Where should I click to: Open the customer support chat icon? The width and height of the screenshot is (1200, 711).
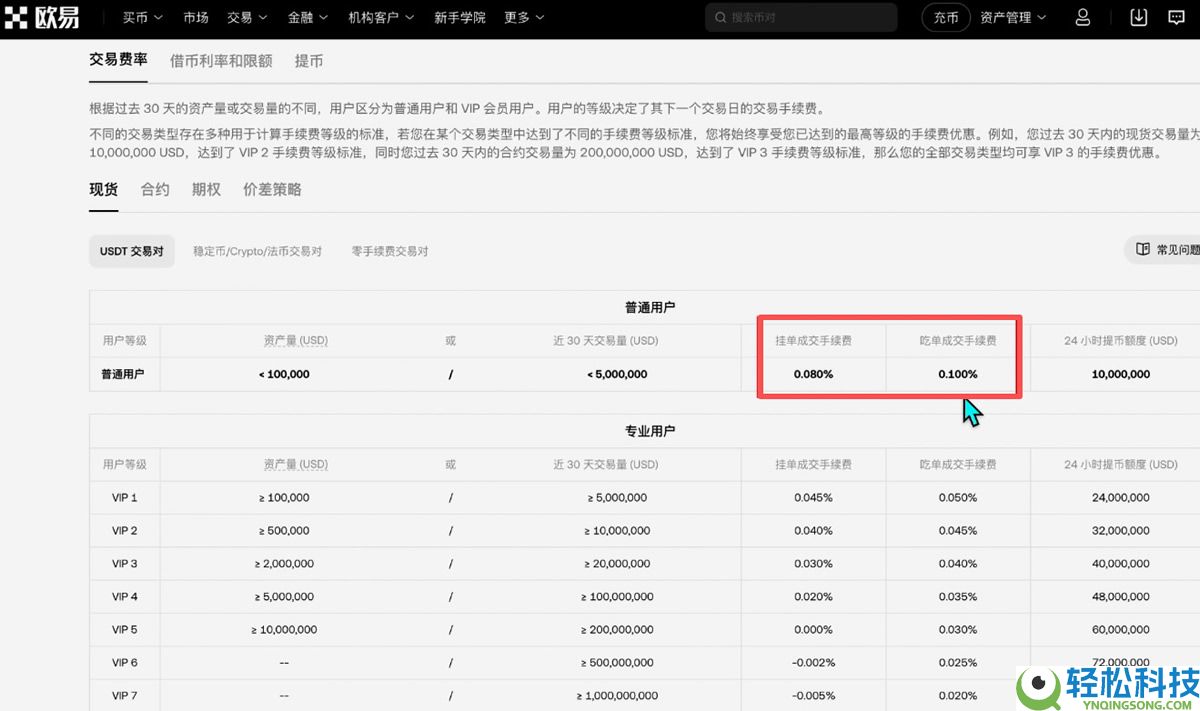point(1176,17)
